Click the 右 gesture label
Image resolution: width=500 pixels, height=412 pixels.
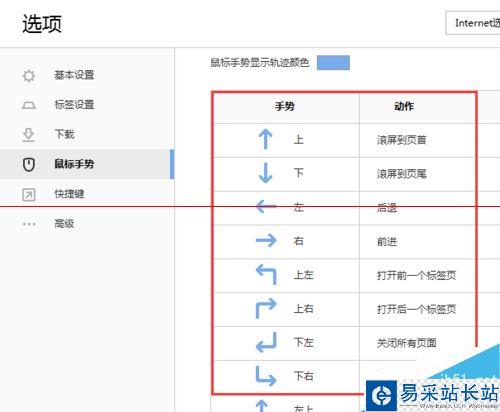(x=299, y=241)
